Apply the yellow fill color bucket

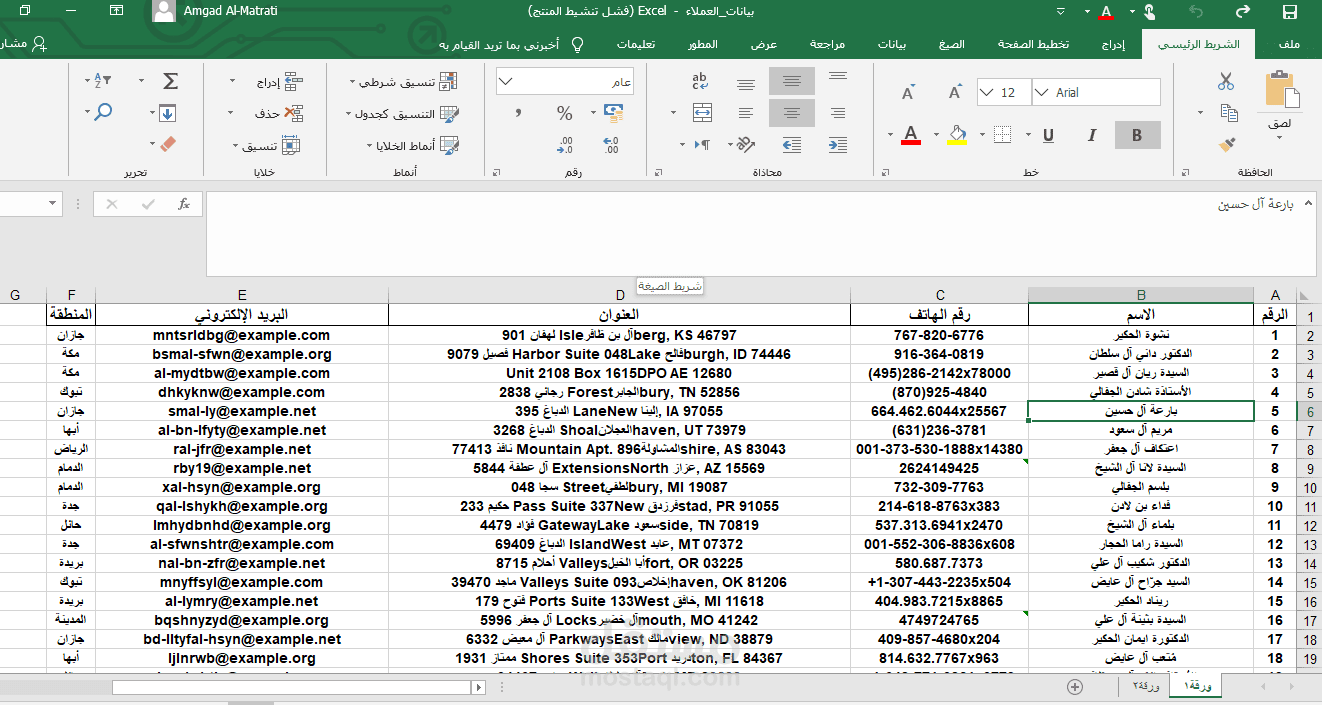pyautogui.click(x=957, y=135)
